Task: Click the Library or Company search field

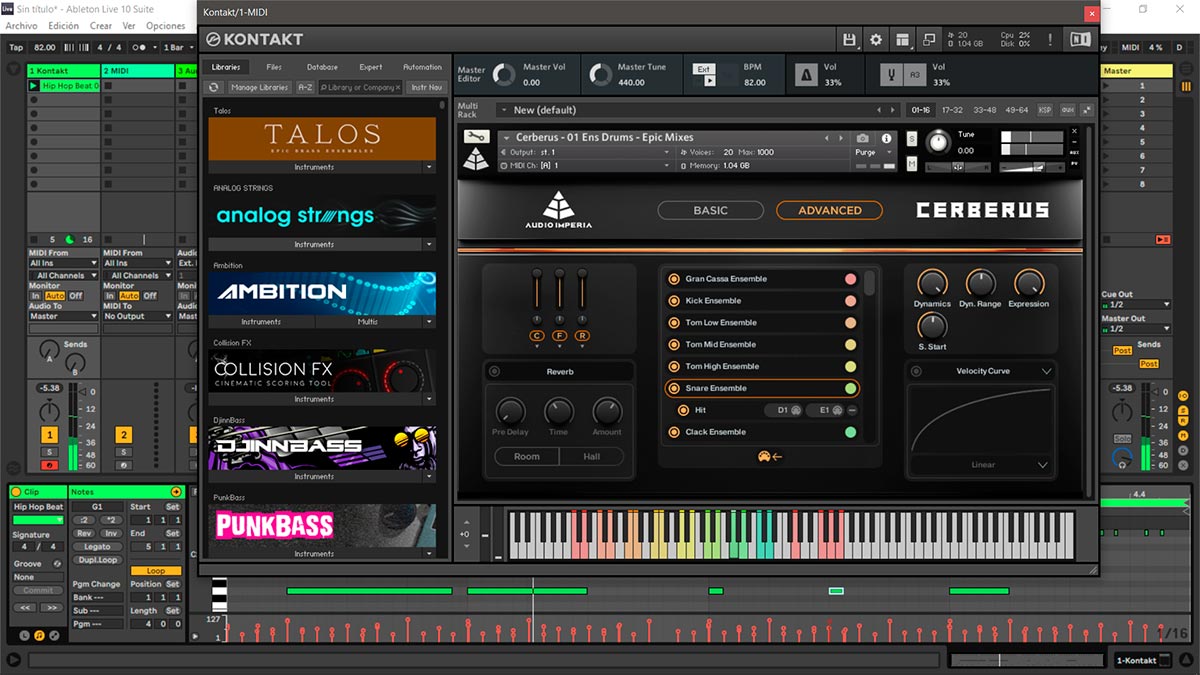Action: tap(360, 88)
